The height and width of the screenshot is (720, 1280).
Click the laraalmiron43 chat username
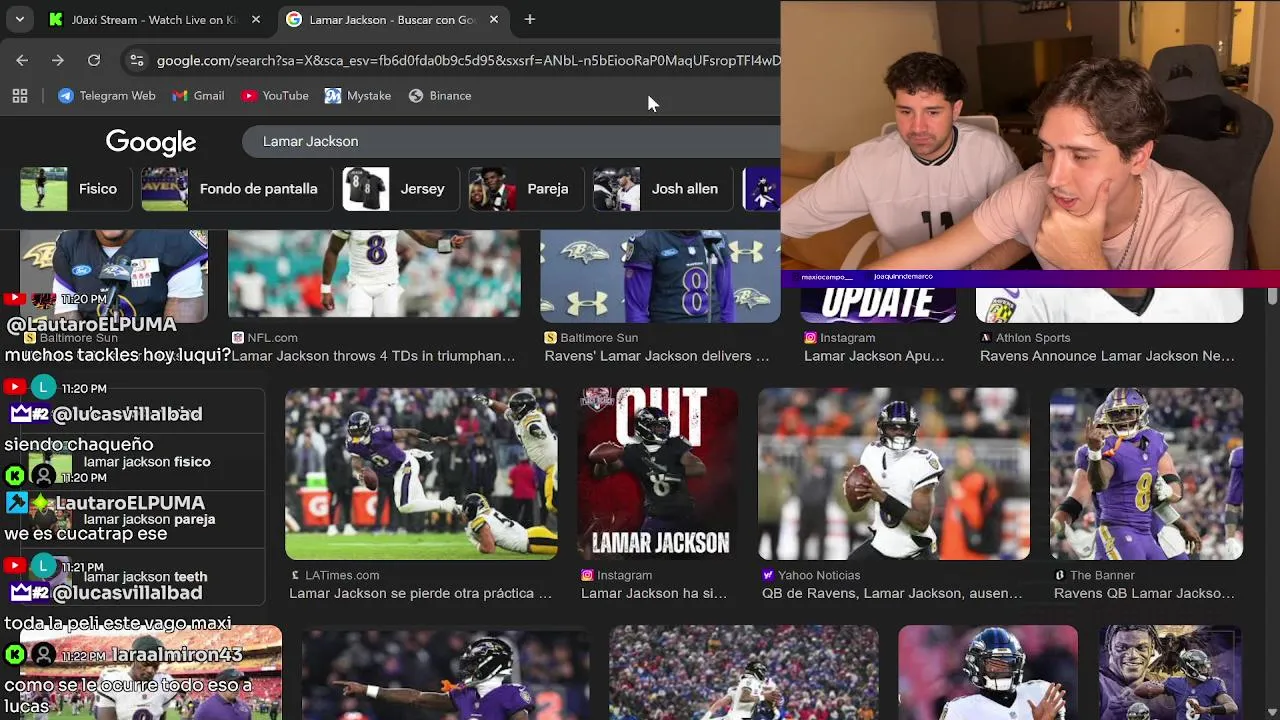tap(177, 656)
